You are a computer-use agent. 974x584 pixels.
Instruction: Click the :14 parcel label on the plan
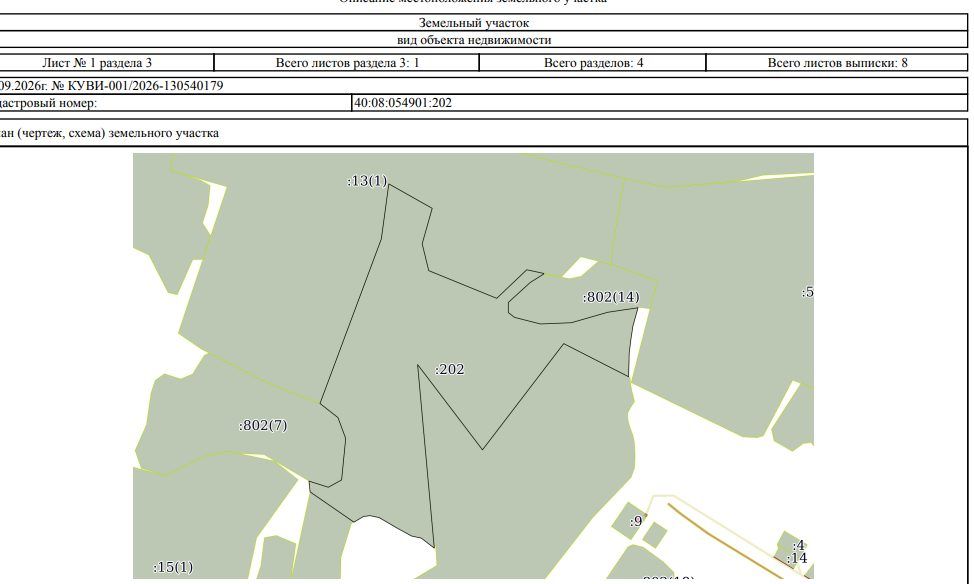tap(797, 559)
